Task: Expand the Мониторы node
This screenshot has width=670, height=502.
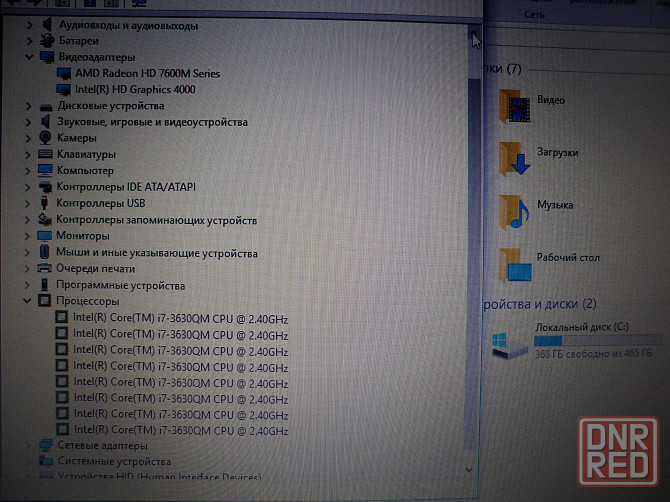Action: pos(27,236)
